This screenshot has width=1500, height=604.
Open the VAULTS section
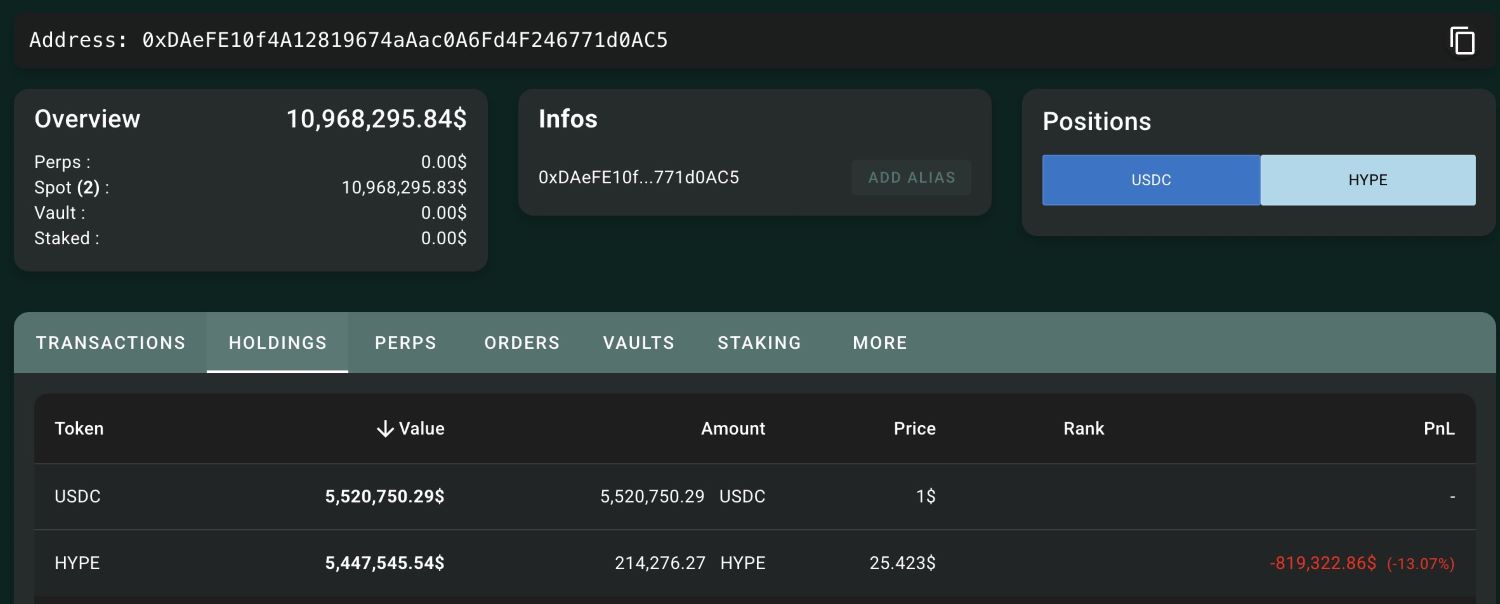(x=638, y=343)
